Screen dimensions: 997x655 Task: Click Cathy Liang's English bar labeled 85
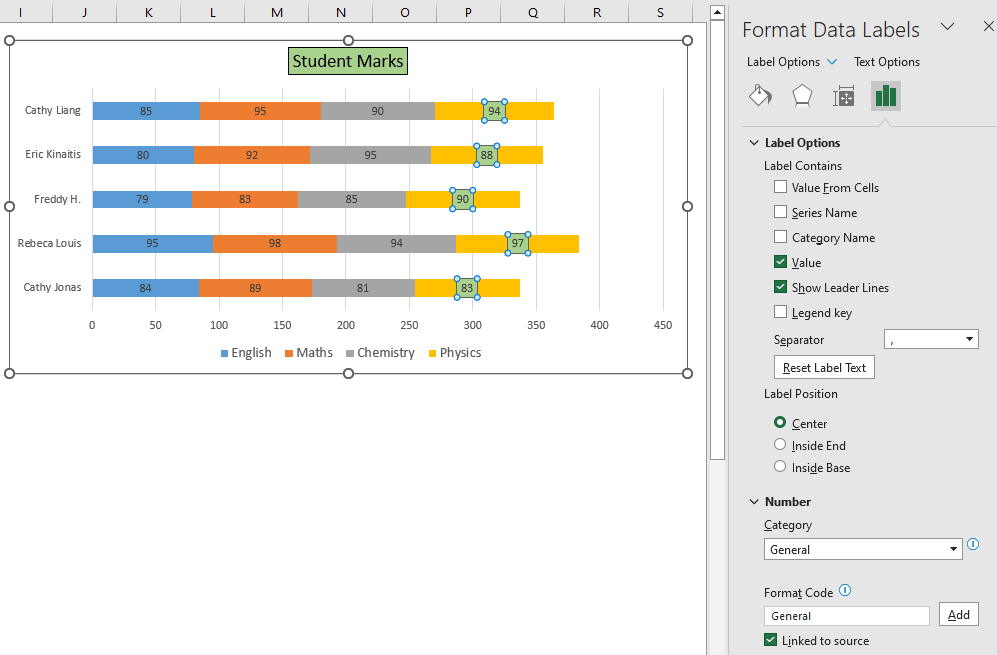pyautogui.click(x=146, y=111)
